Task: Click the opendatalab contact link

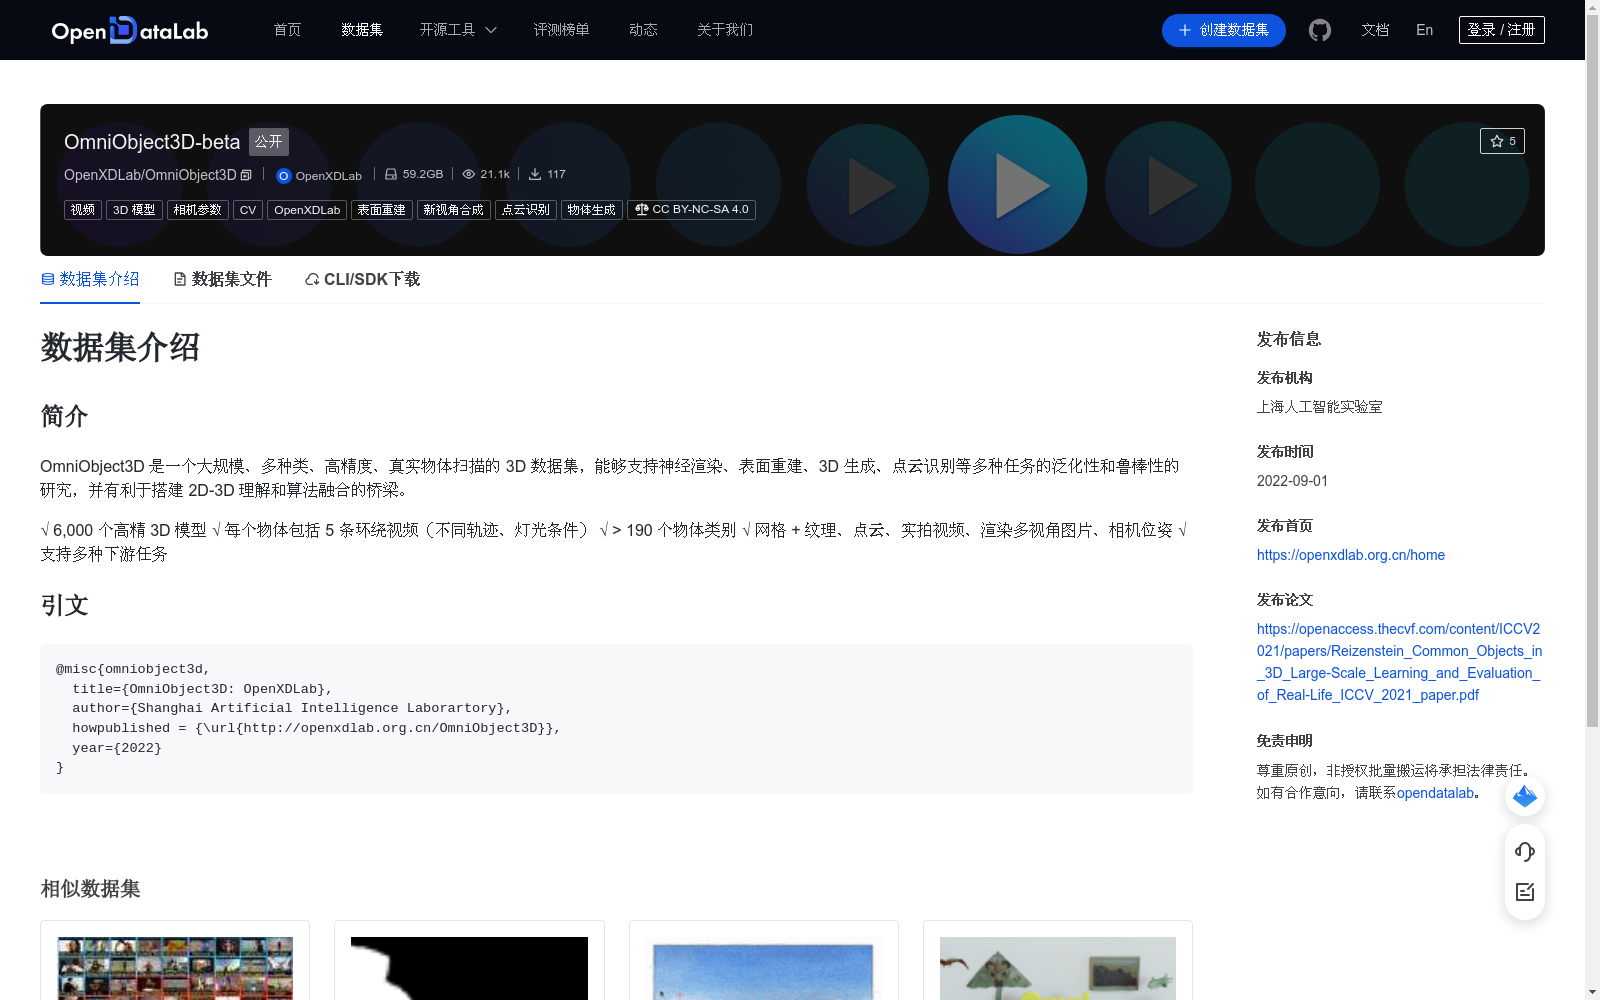Action: click(x=1435, y=793)
